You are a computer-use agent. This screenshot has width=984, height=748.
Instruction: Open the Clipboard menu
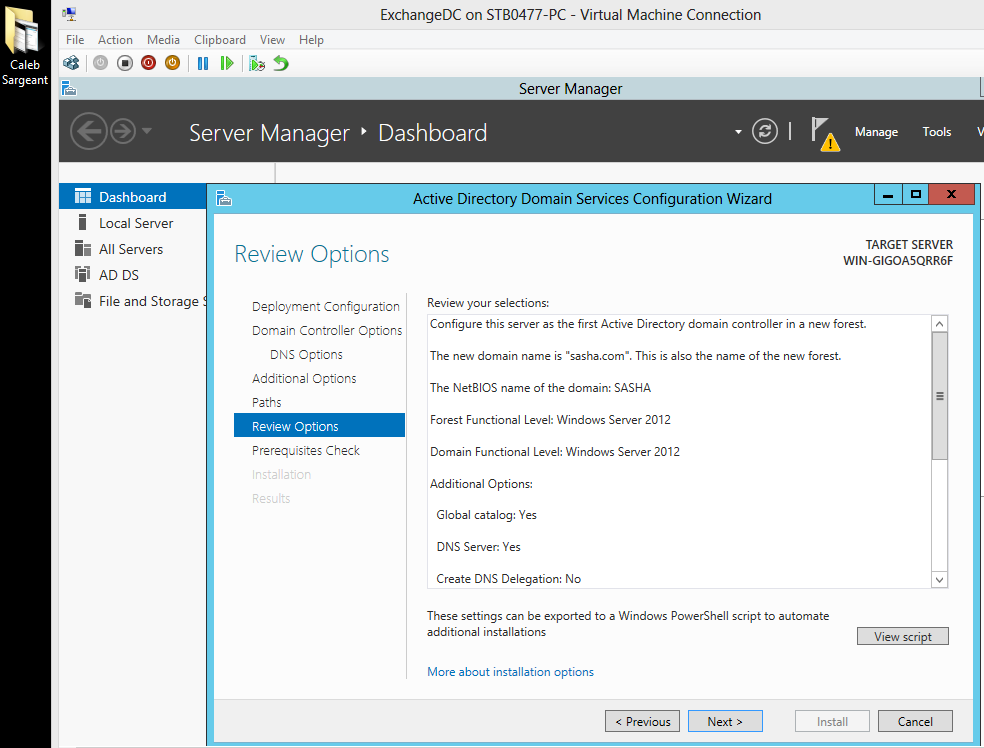[x=220, y=40]
